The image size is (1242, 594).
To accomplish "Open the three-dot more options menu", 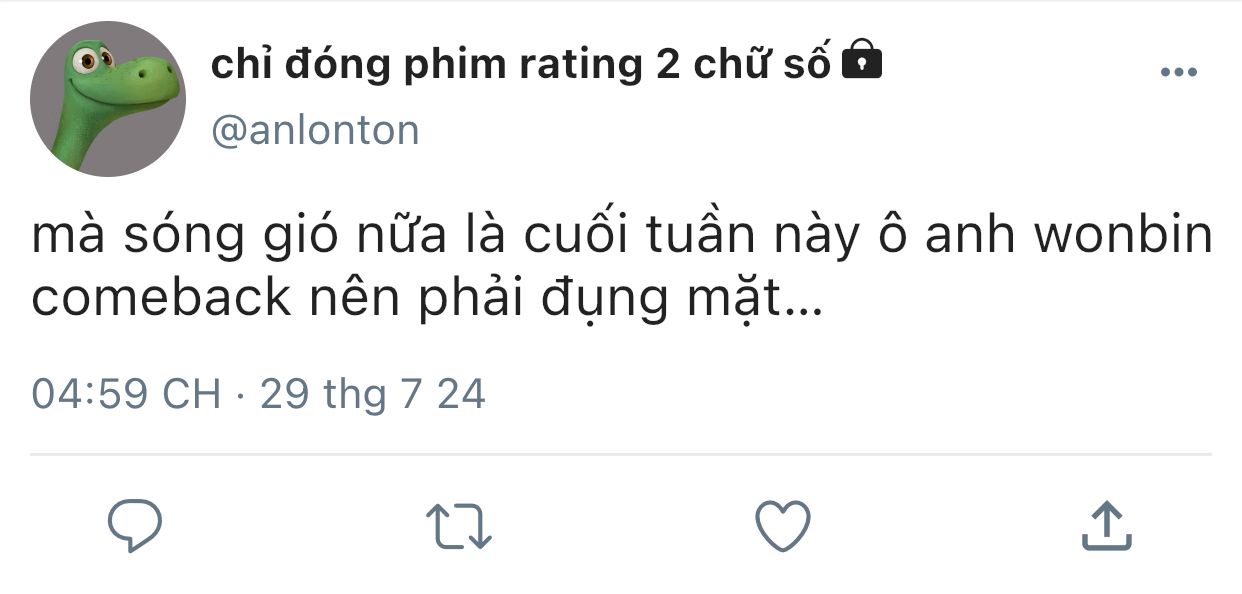I will pos(1178,72).
